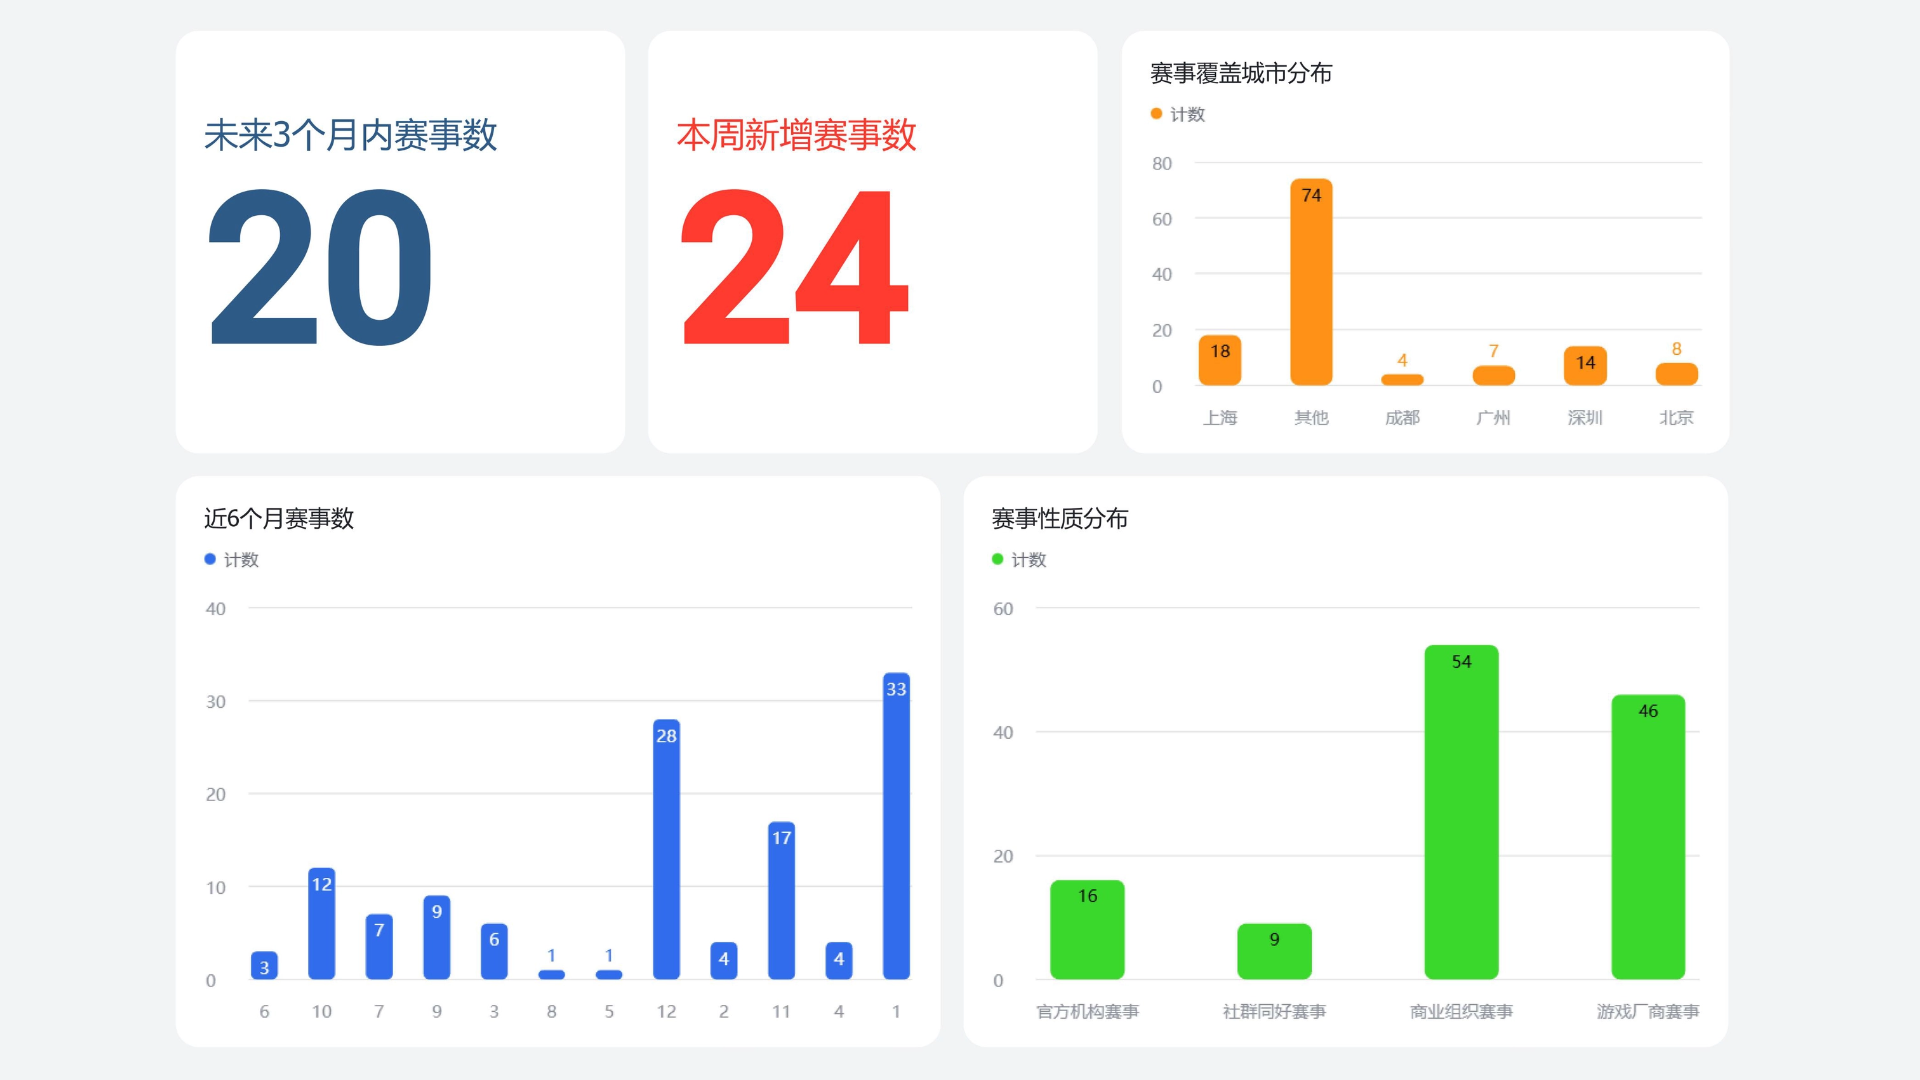
Task: Click the 近6个月赛事数 chart title
Action: [278, 518]
